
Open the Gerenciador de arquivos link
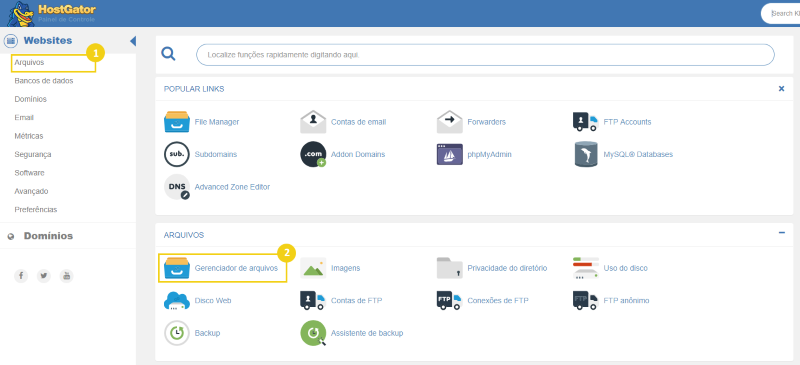(236, 268)
